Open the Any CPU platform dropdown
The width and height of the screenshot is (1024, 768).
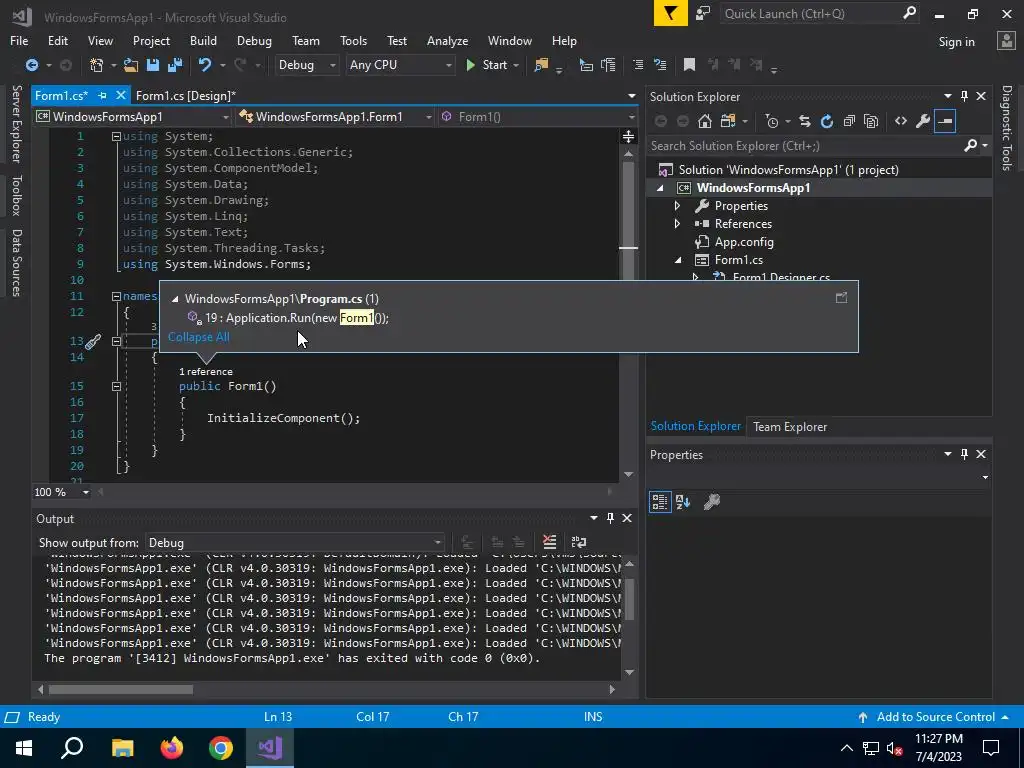(400, 65)
